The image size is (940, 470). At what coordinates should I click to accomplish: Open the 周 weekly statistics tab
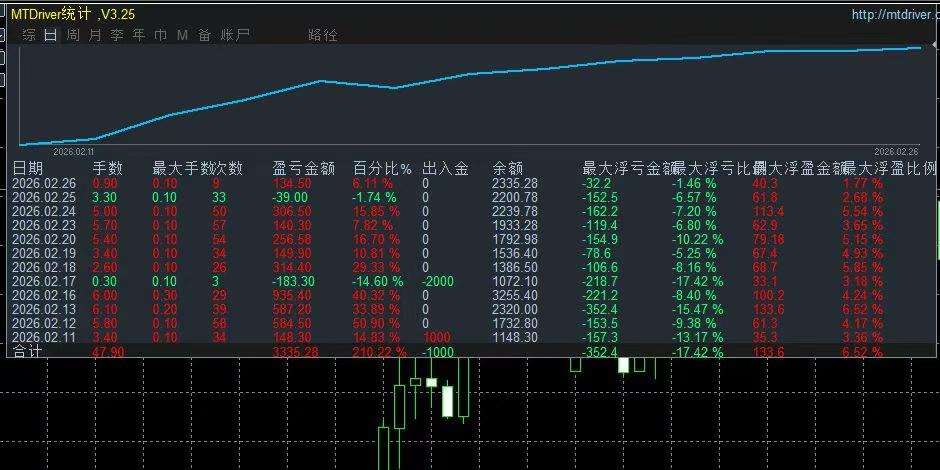[x=73, y=35]
